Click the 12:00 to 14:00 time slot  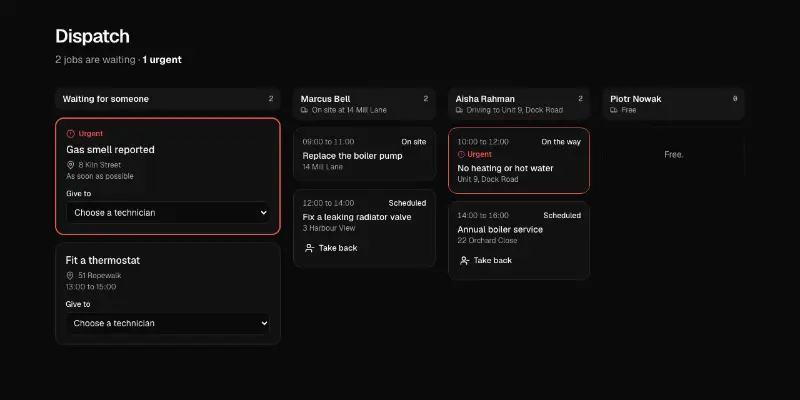click(328, 203)
